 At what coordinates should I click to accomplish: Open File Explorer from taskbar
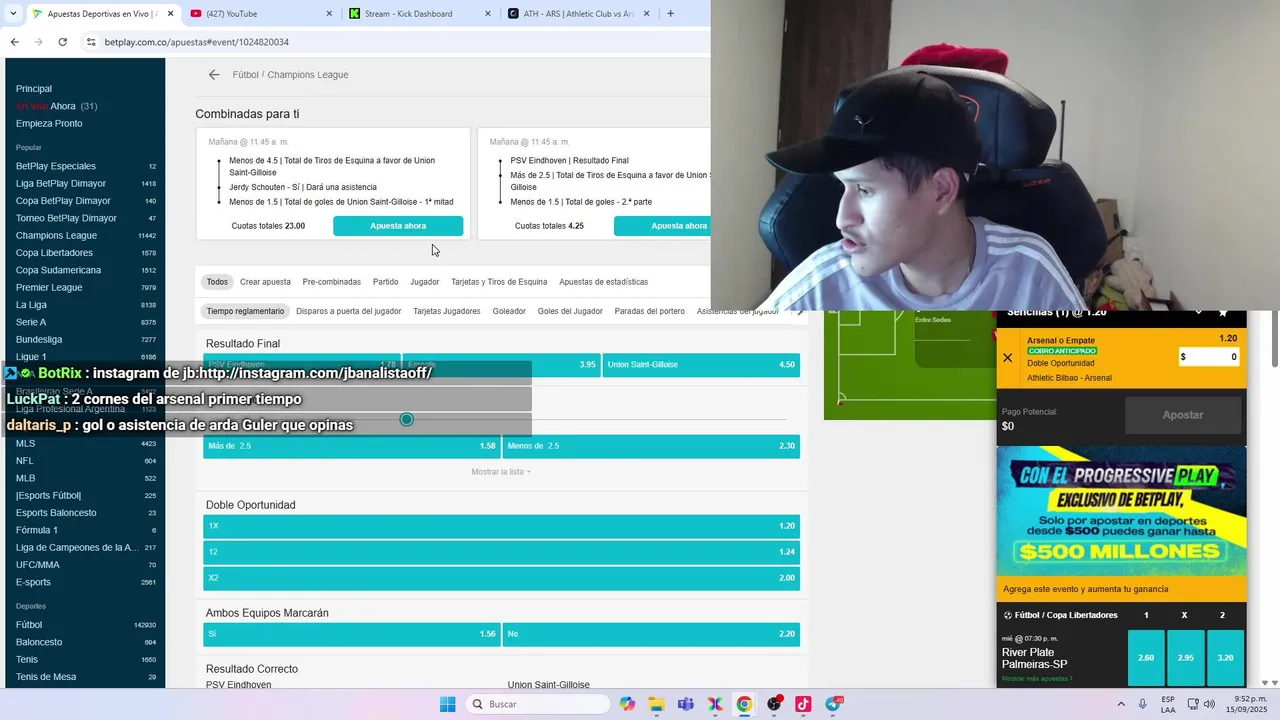(x=657, y=704)
